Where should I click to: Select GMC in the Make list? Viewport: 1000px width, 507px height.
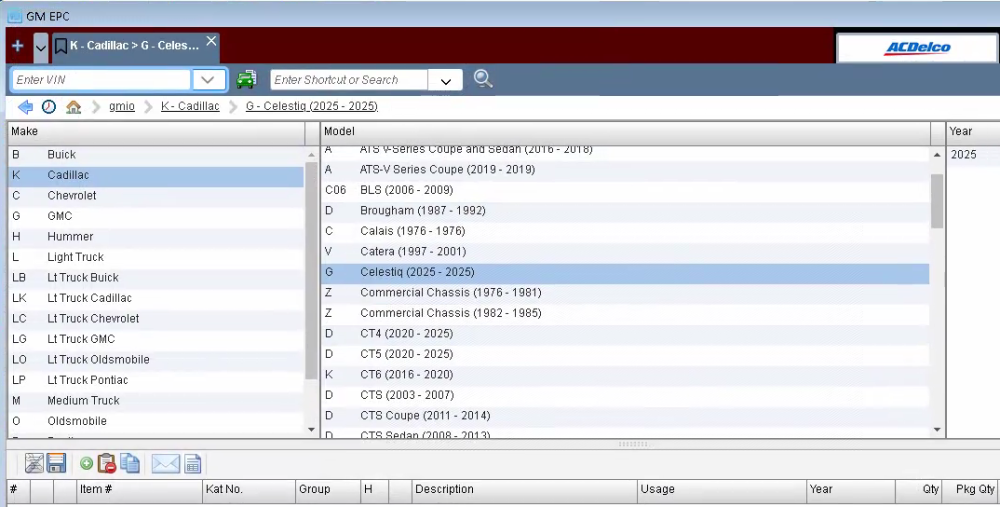156,216
